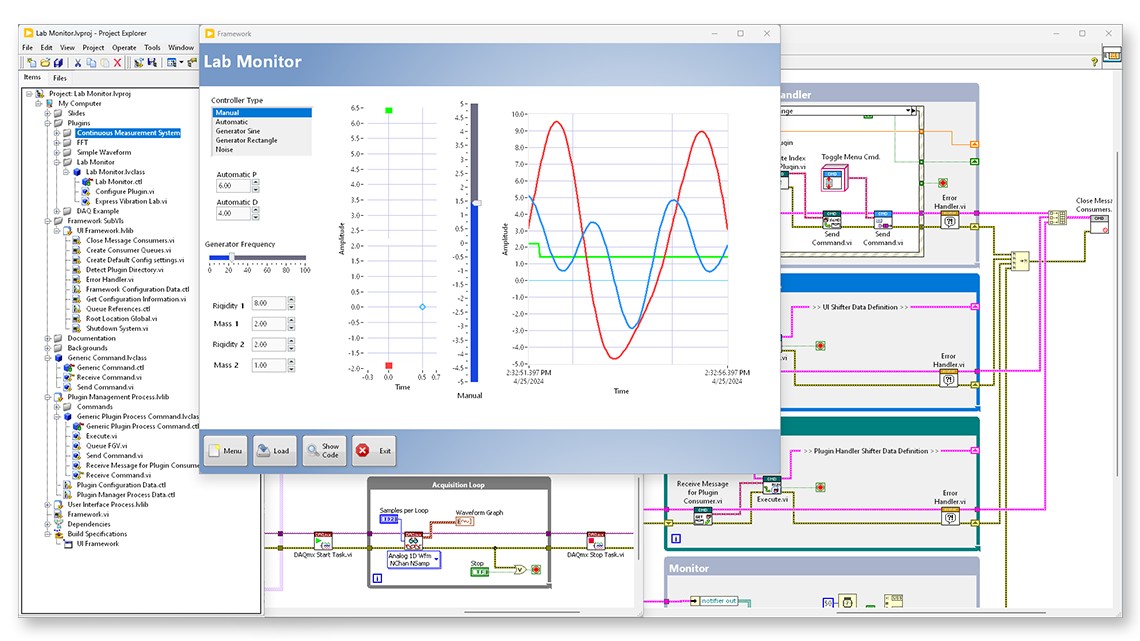Click the Exit button in Lab Monitor
1140x641 pixels.
(374, 451)
